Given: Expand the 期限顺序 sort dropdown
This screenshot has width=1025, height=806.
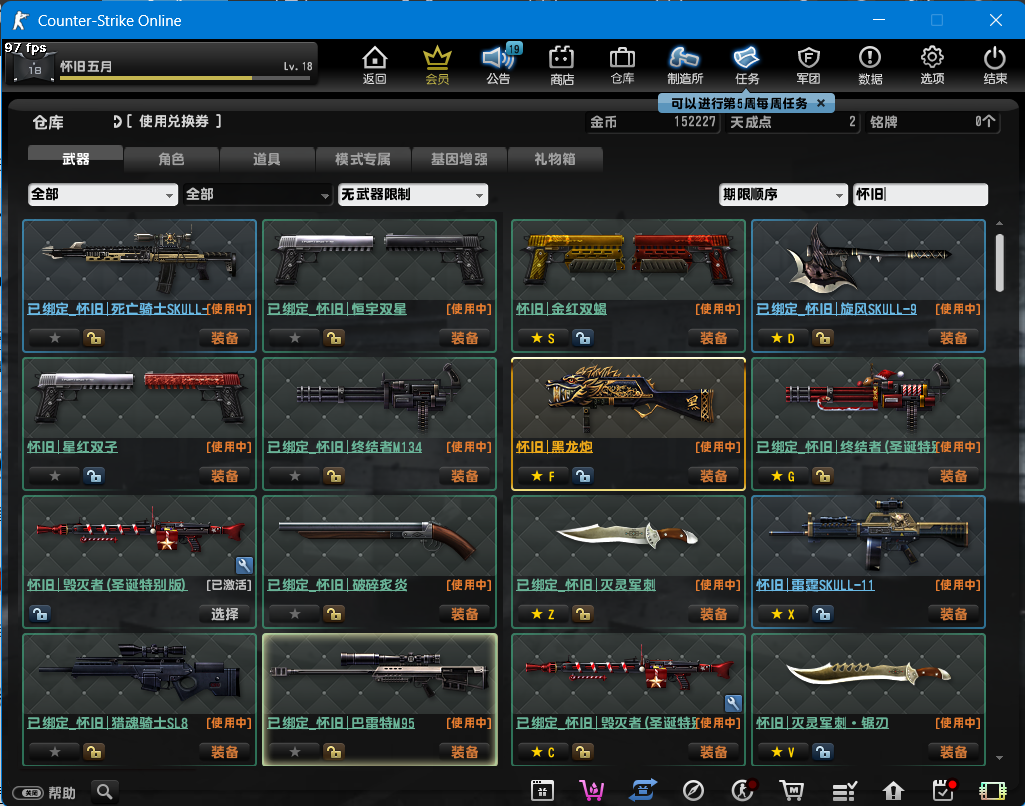Looking at the screenshot, I should click(x=783, y=194).
